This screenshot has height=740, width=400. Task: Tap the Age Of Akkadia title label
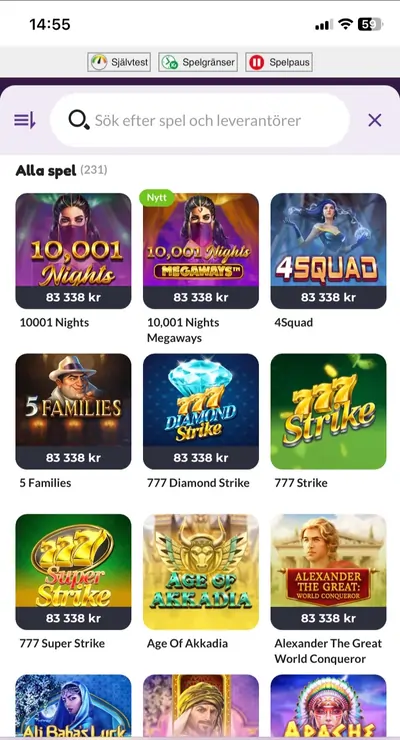point(187,644)
